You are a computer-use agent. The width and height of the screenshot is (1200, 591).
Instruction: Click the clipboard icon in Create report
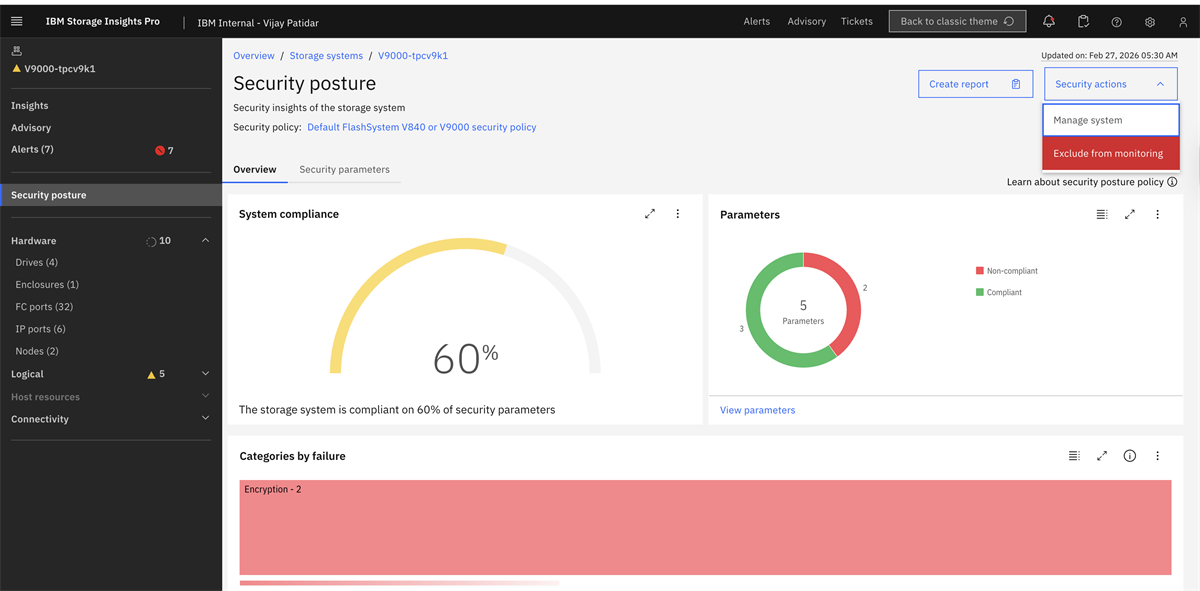coord(1016,84)
